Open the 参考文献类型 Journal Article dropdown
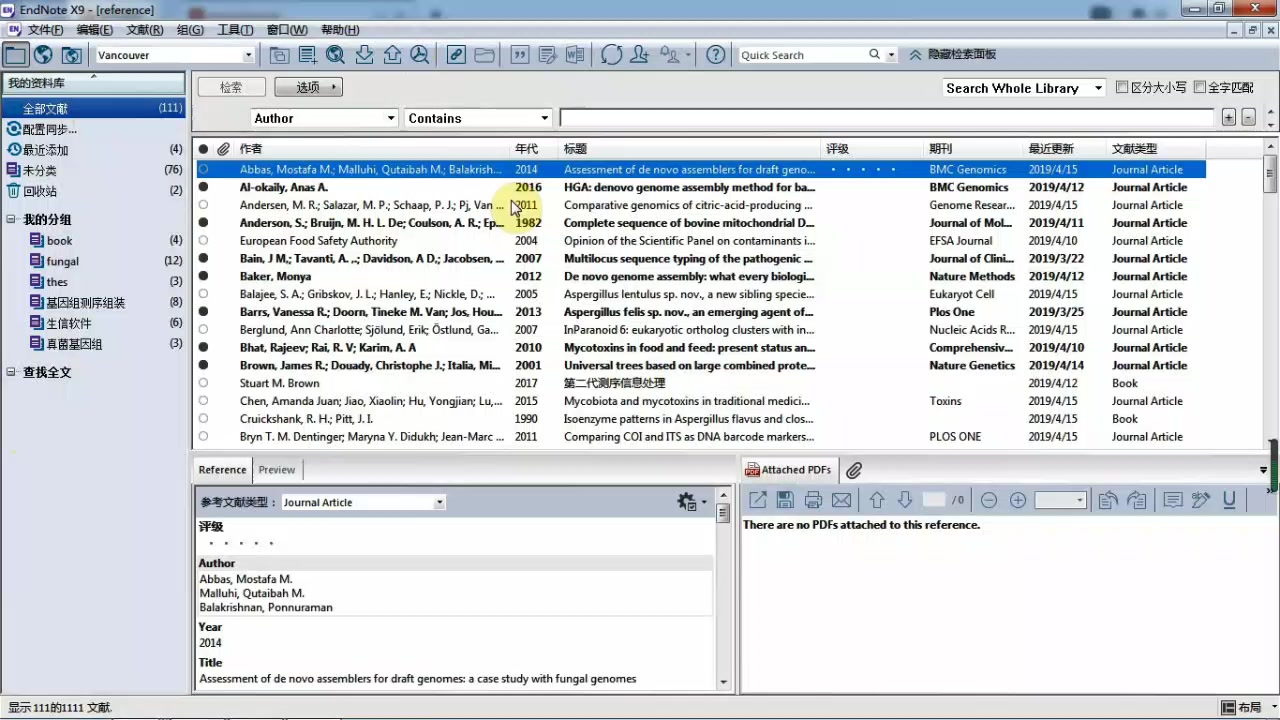The width and height of the screenshot is (1280, 720). (439, 503)
